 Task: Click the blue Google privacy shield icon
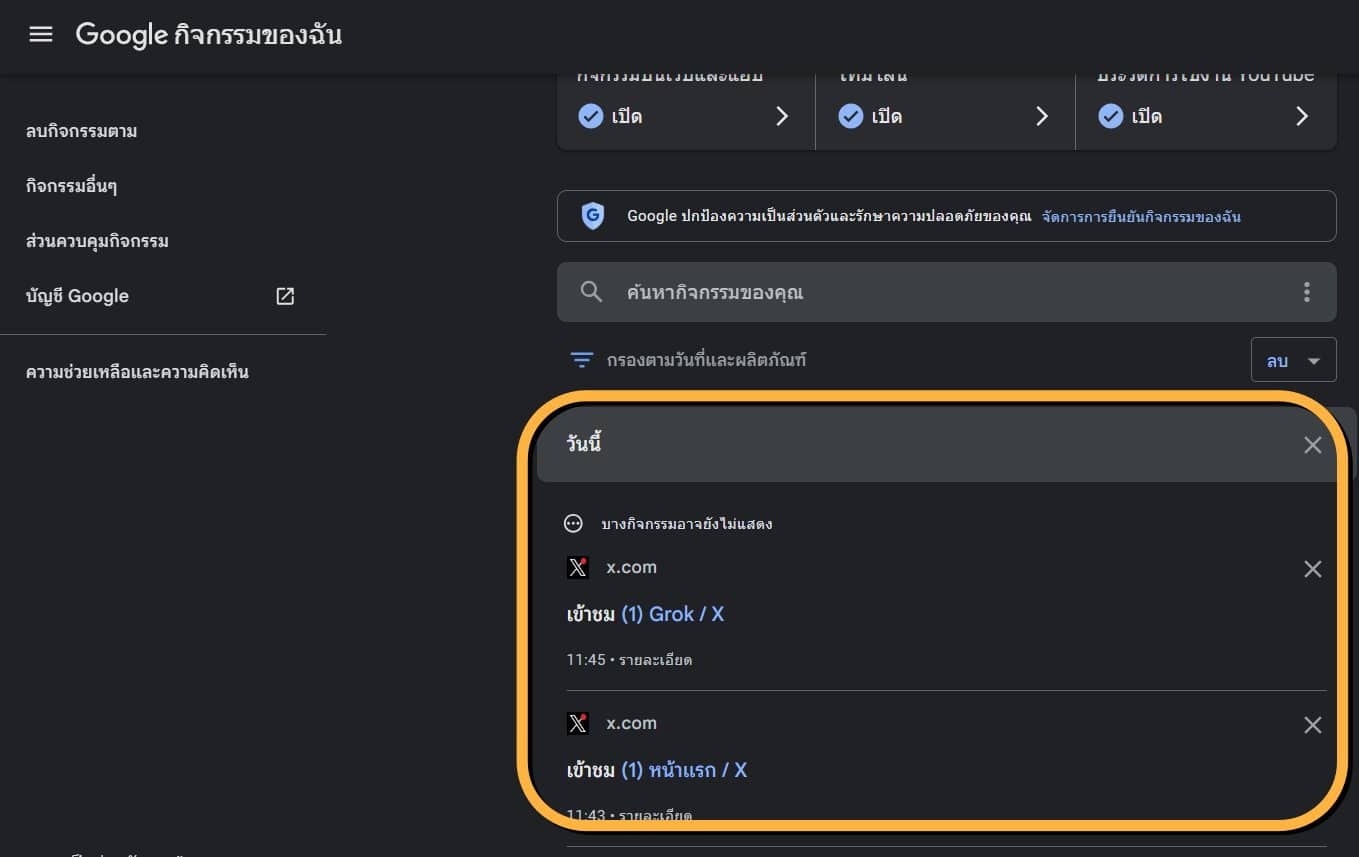tap(593, 216)
